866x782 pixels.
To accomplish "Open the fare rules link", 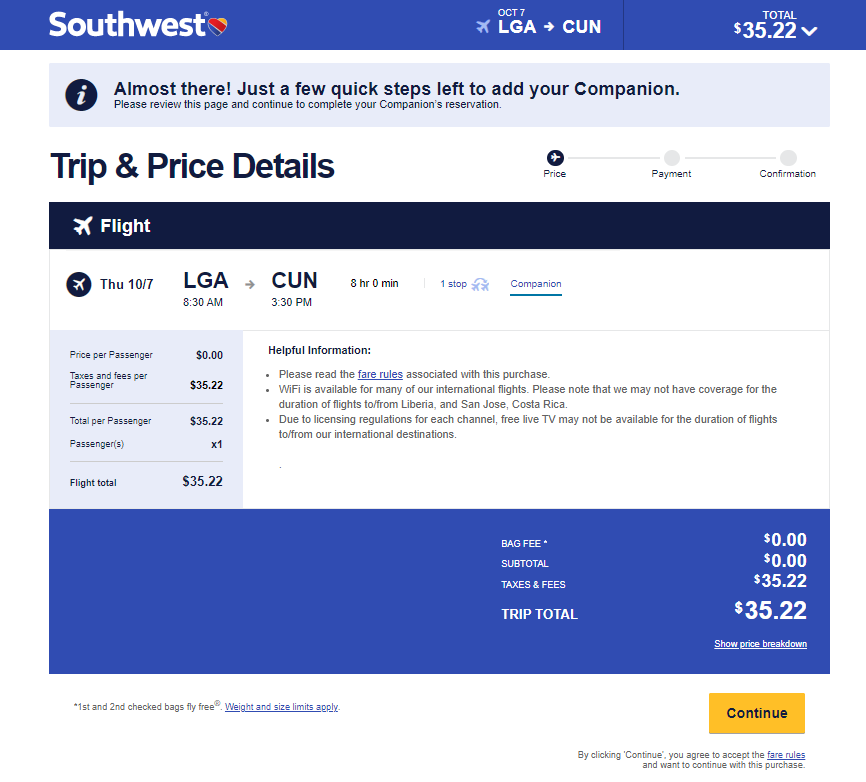I will 380,373.
